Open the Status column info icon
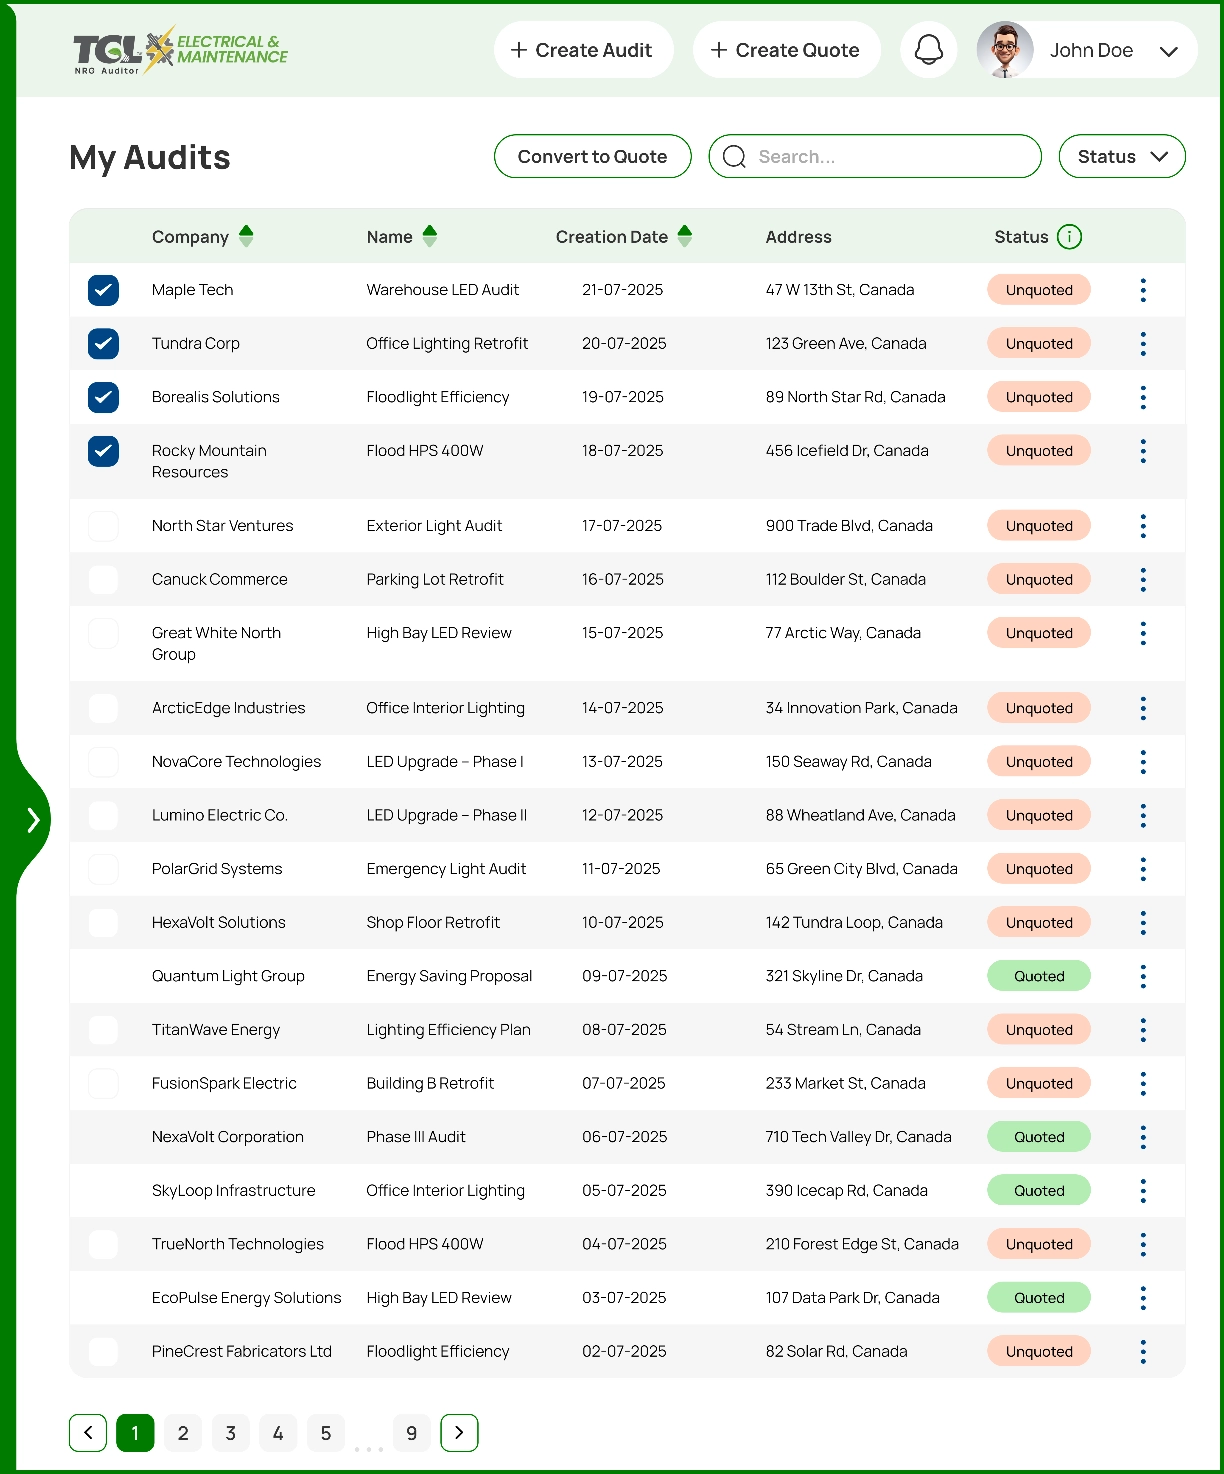Image resolution: width=1224 pixels, height=1474 pixels. [x=1070, y=237]
